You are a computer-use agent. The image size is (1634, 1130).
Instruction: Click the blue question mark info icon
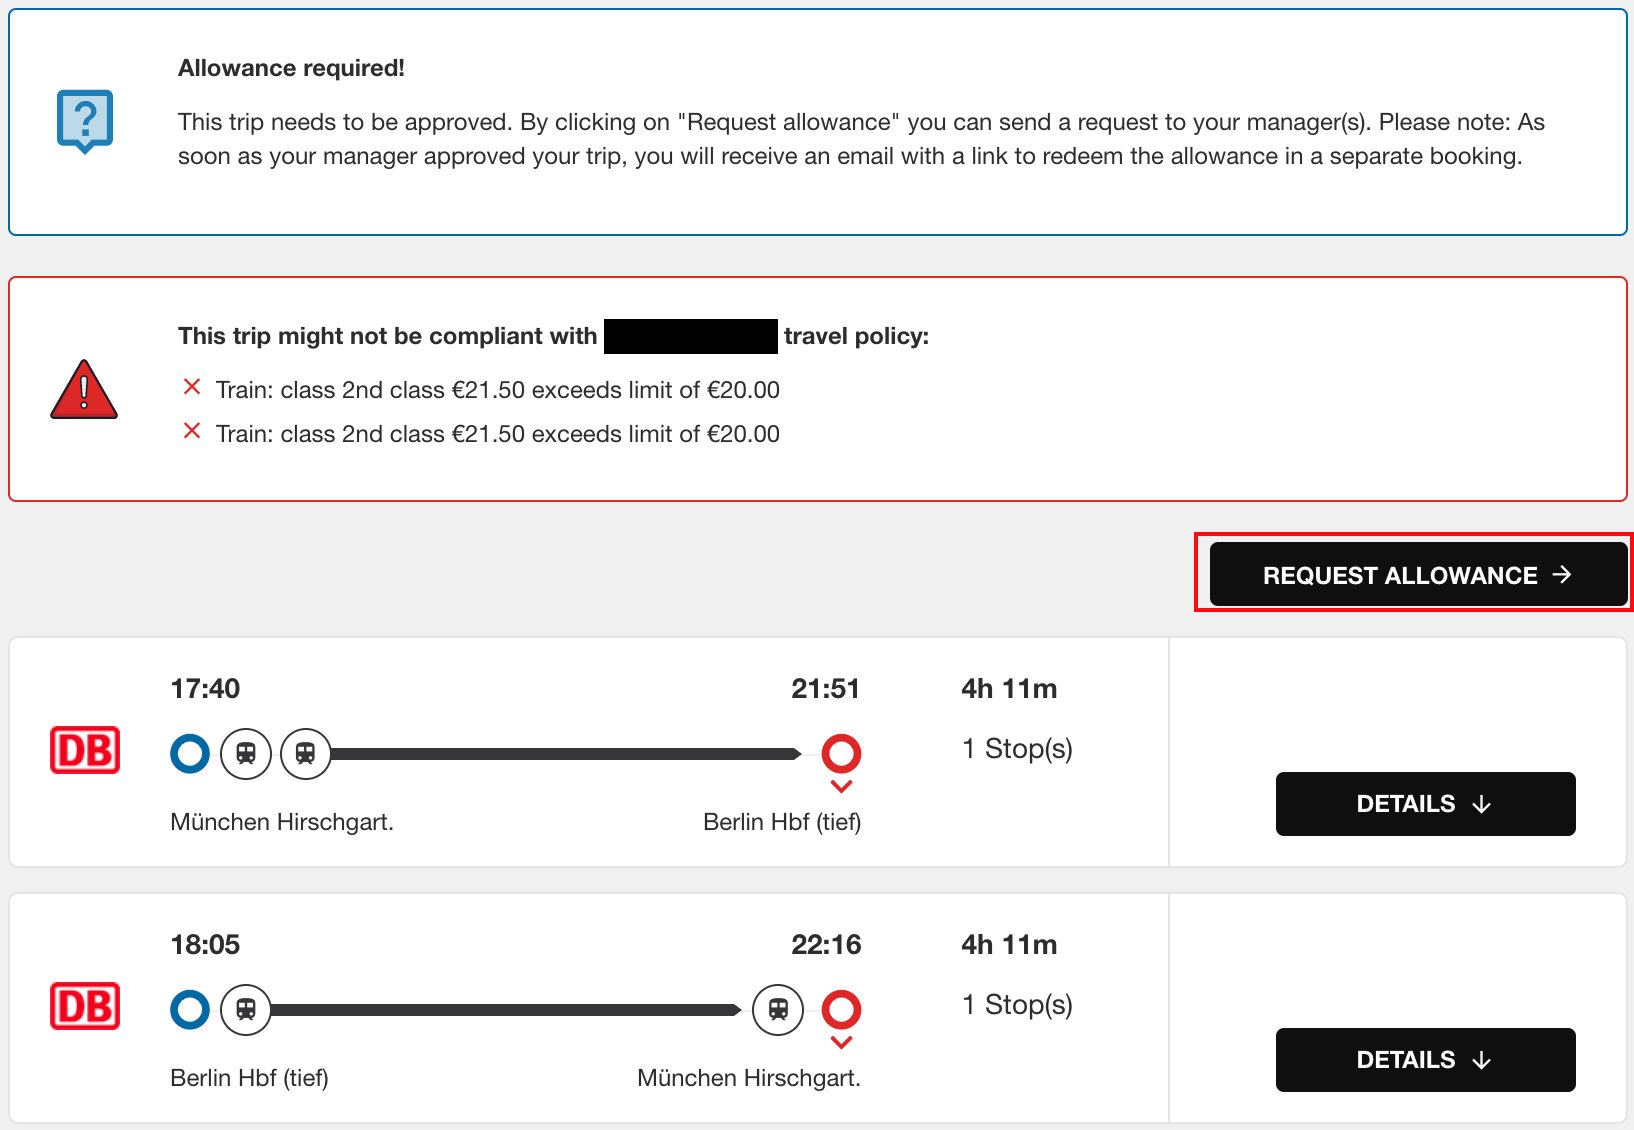[85, 121]
